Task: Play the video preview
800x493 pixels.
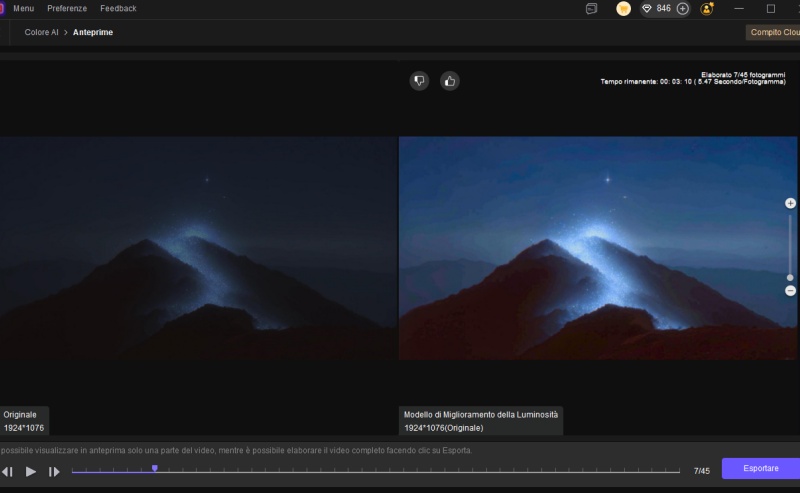Action: point(31,471)
